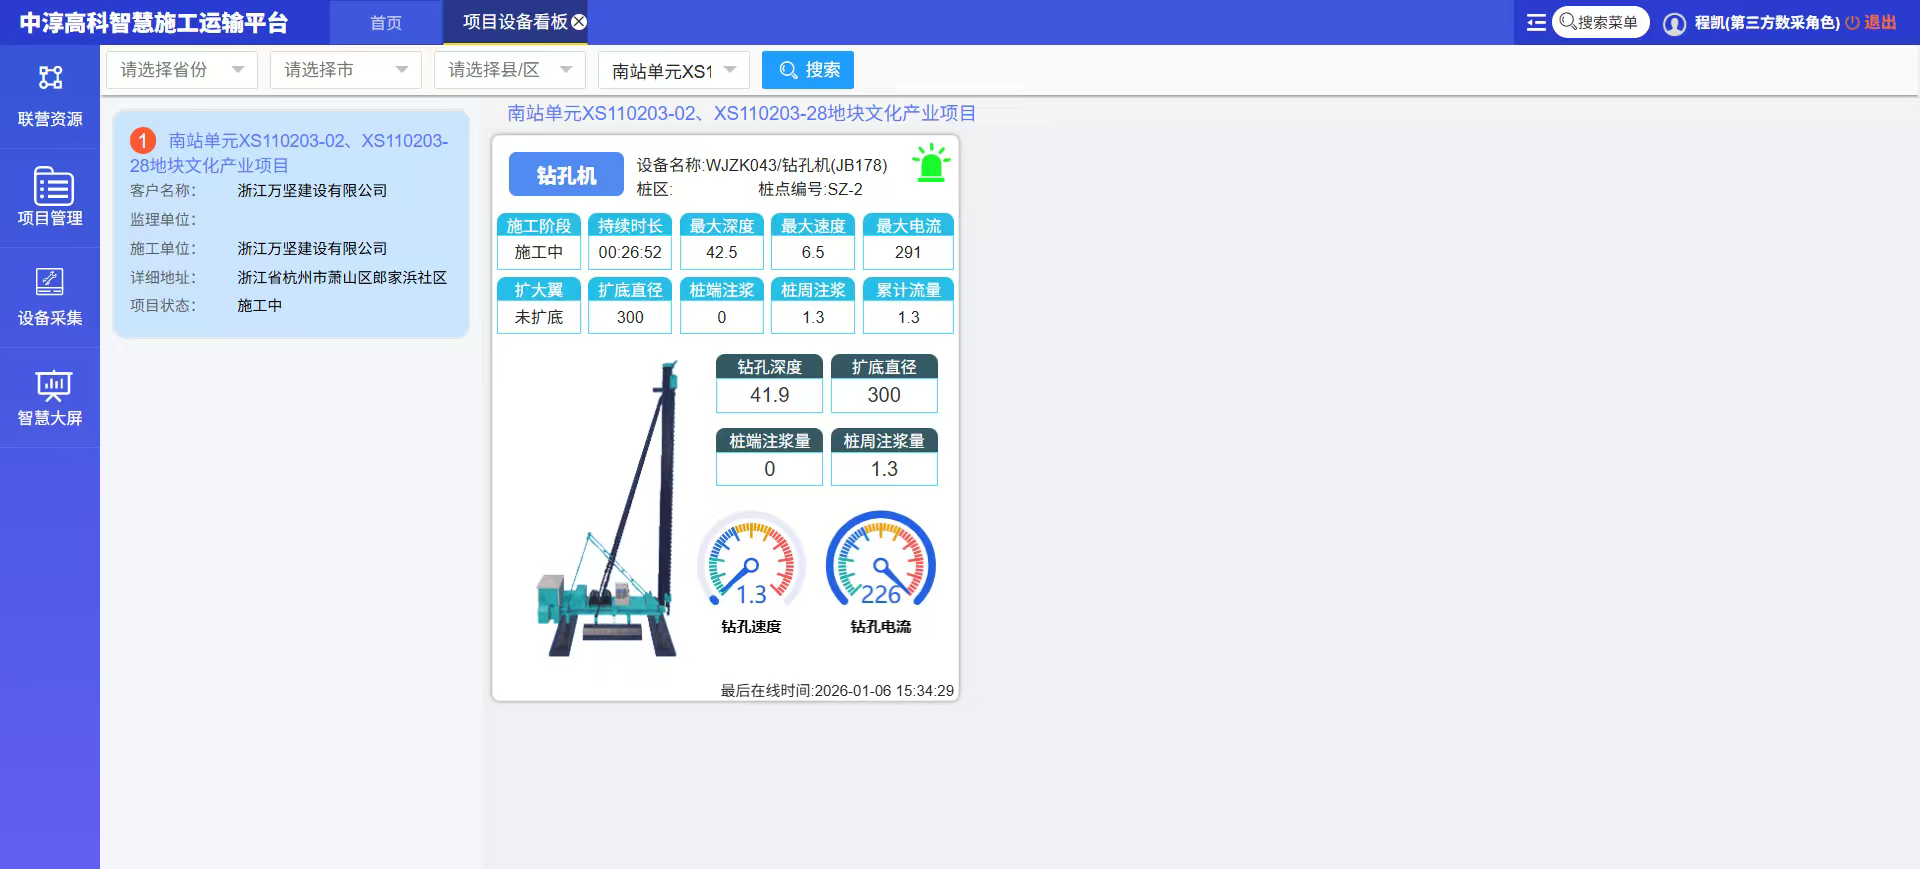The height and width of the screenshot is (869, 1920).
Task: Click the 钻孔速度 gauge dial
Action: tap(751, 562)
